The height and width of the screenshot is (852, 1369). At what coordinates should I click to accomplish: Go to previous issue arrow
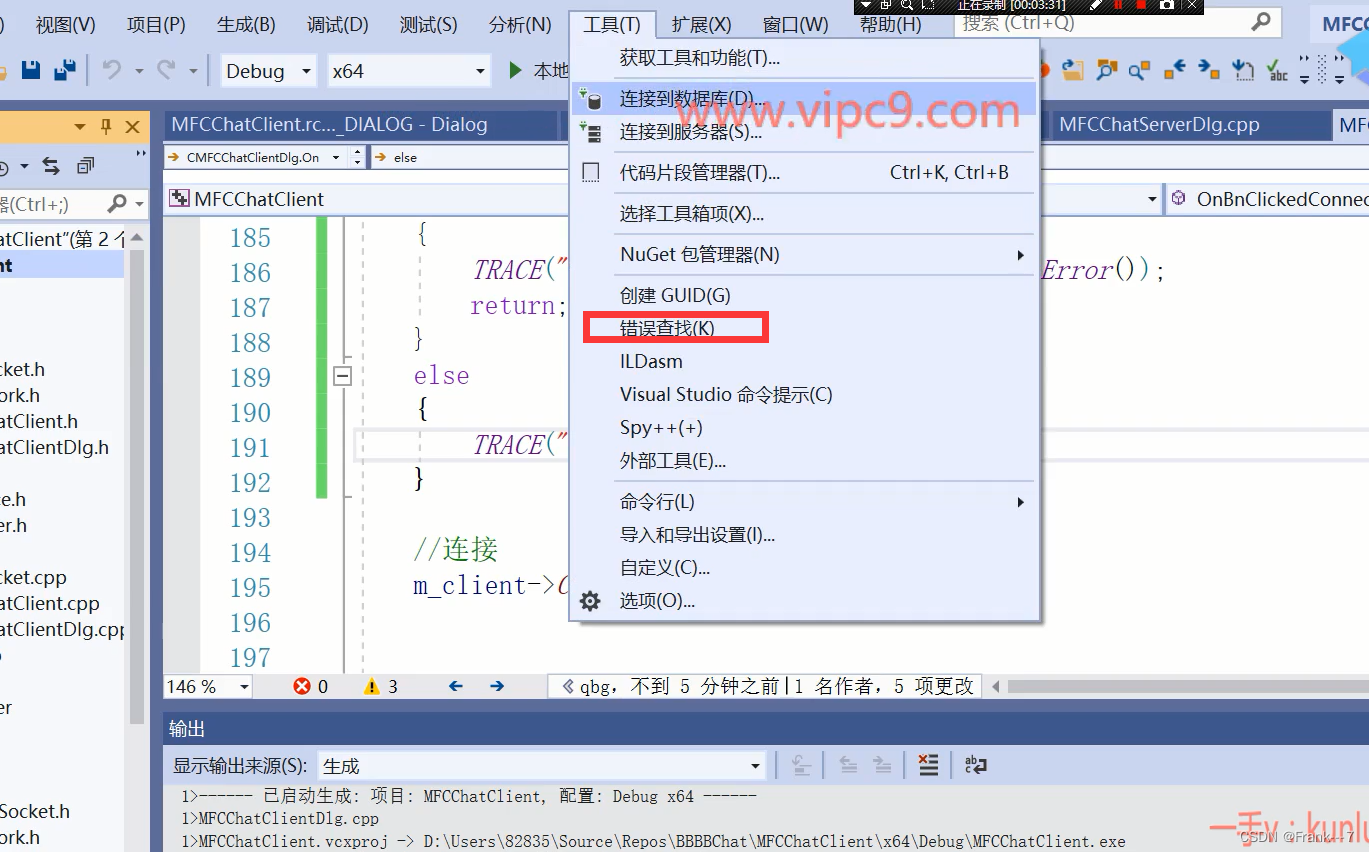point(456,686)
